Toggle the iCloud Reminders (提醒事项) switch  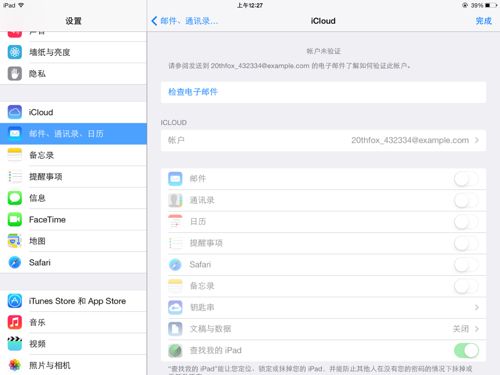pos(466,243)
